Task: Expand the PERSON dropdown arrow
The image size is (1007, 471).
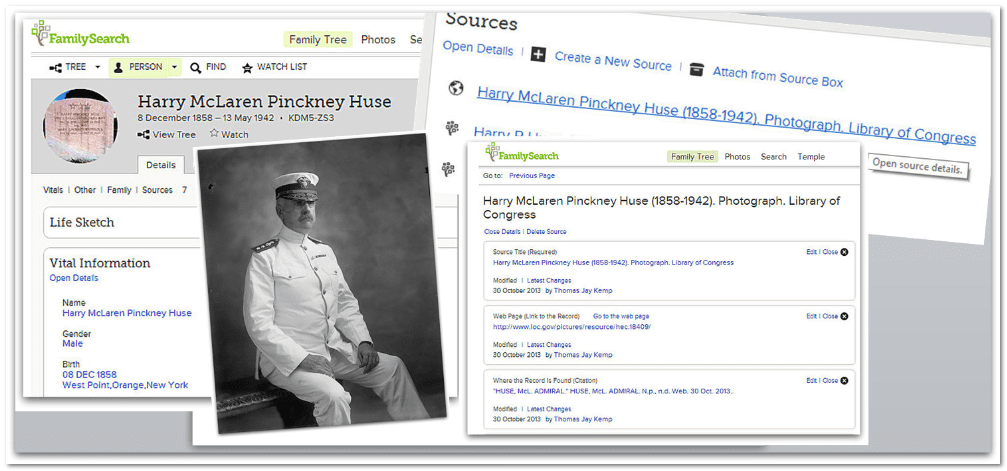Action: [174, 67]
